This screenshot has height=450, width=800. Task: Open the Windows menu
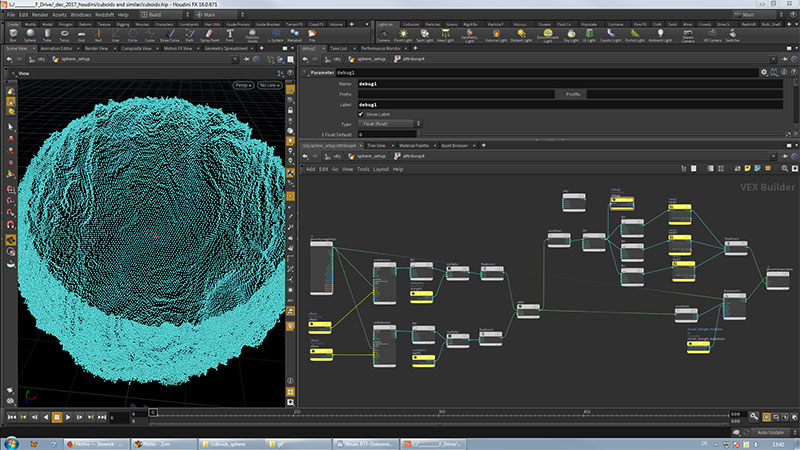tap(81, 15)
